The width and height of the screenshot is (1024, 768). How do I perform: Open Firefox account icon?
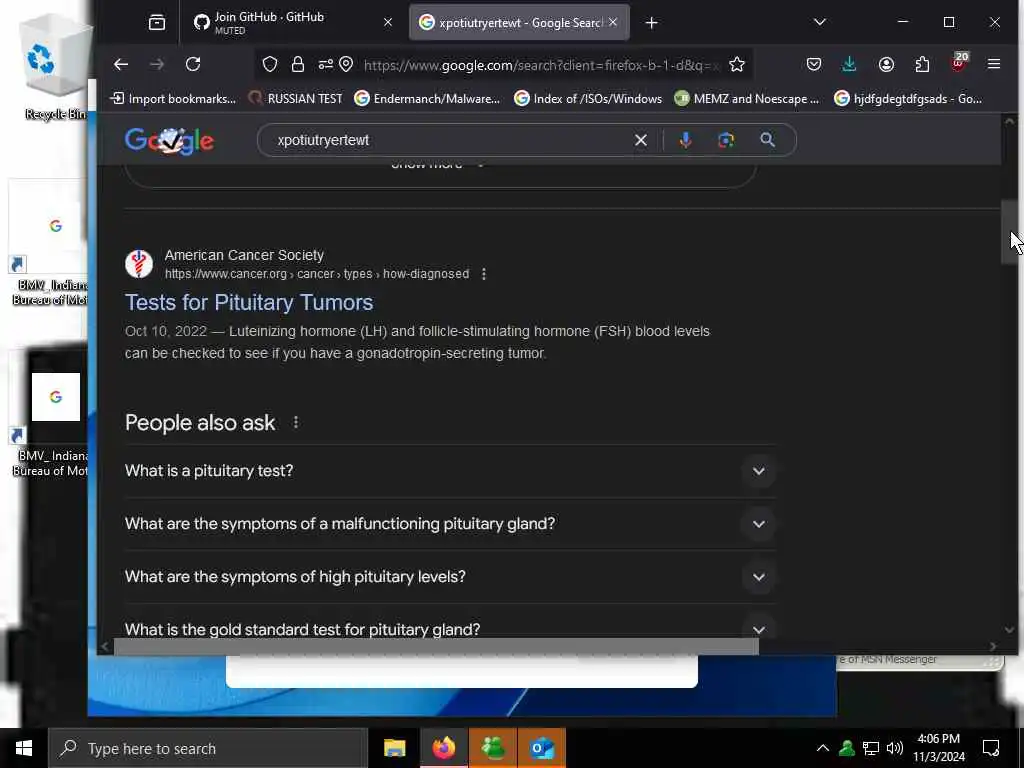tap(886, 64)
